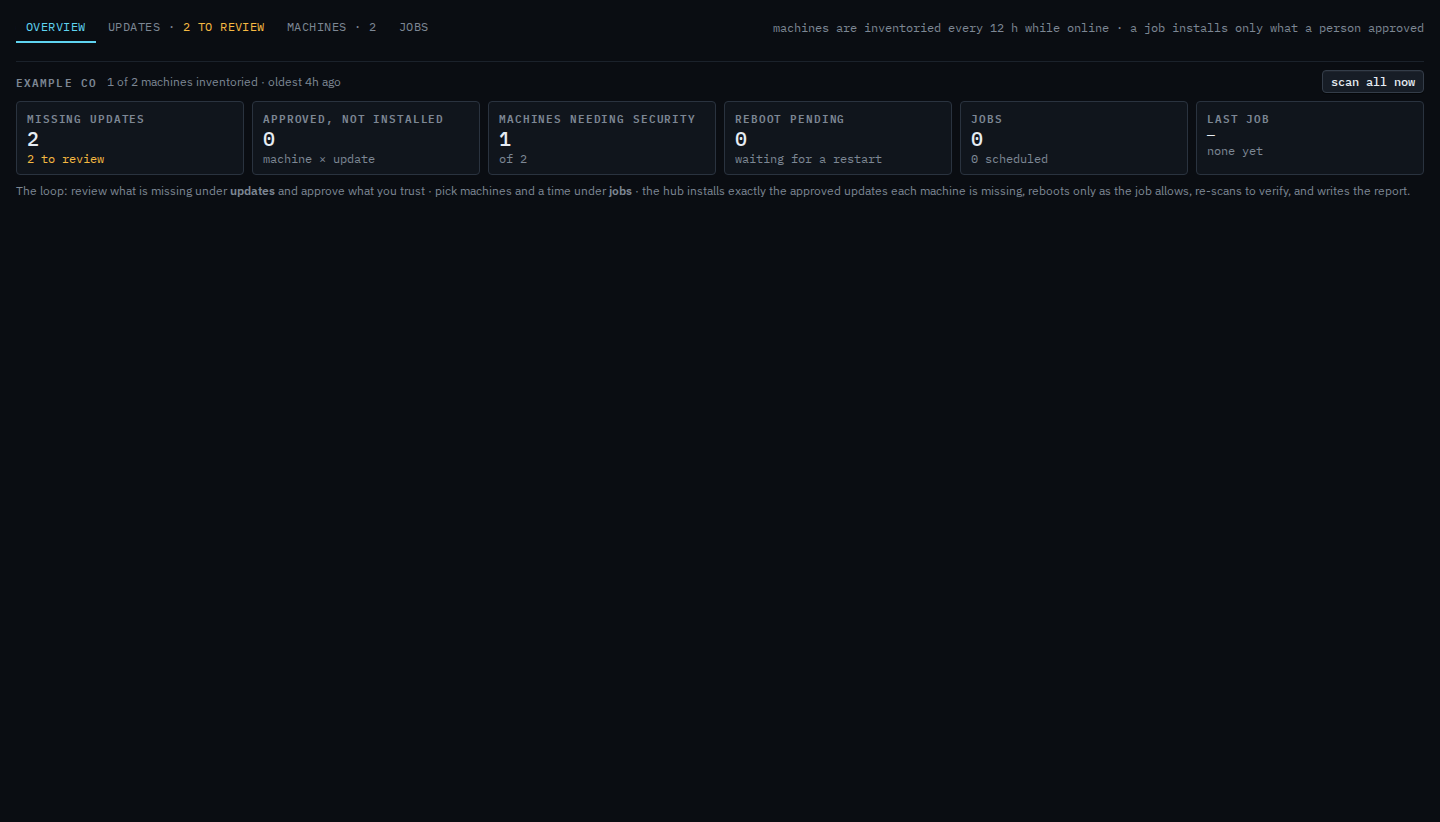
Task: Open the Machines Needing Security card
Action: click(602, 138)
